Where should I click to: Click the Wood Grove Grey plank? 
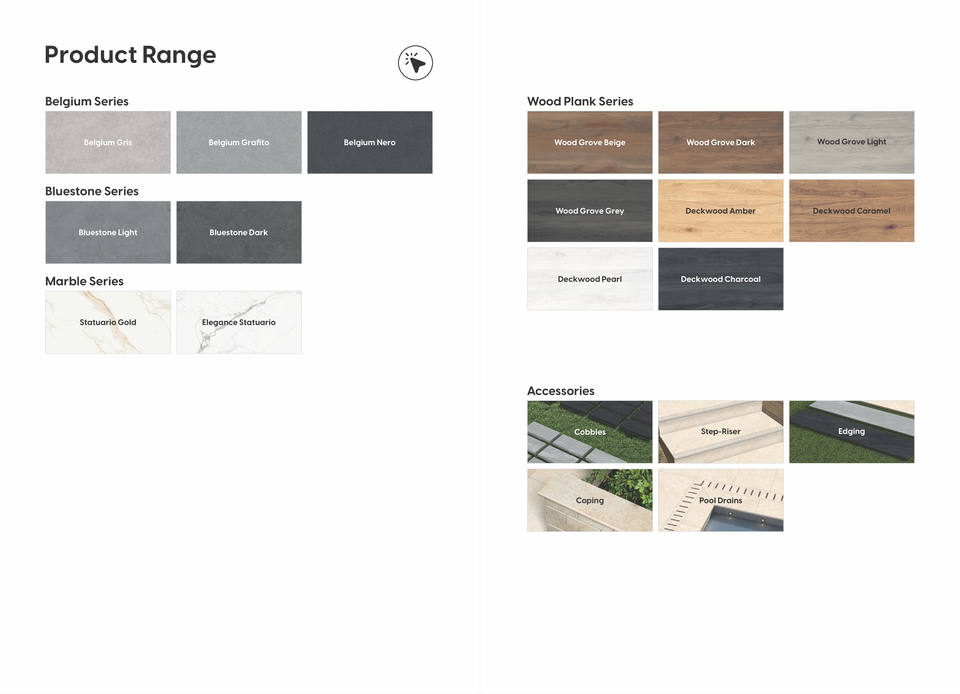tap(590, 211)
